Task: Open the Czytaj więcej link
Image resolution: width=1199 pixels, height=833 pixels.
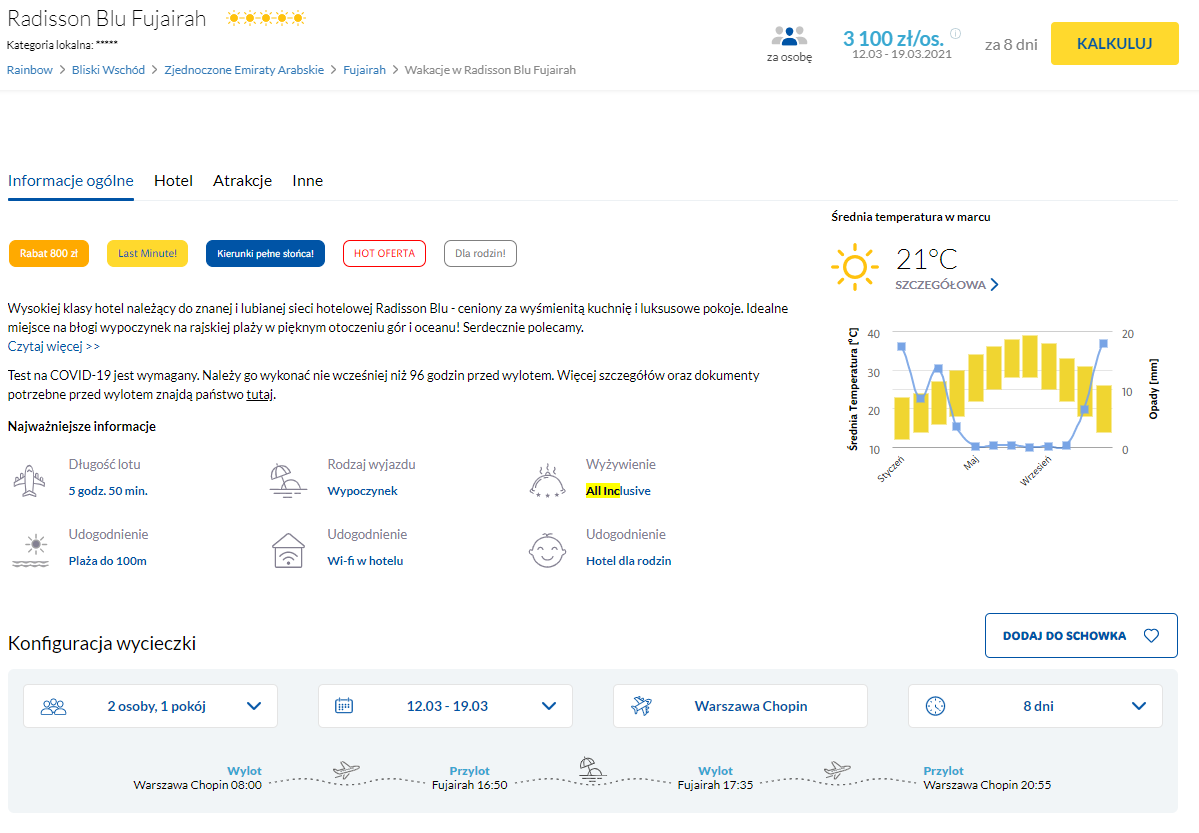Action: click(53, 346)
